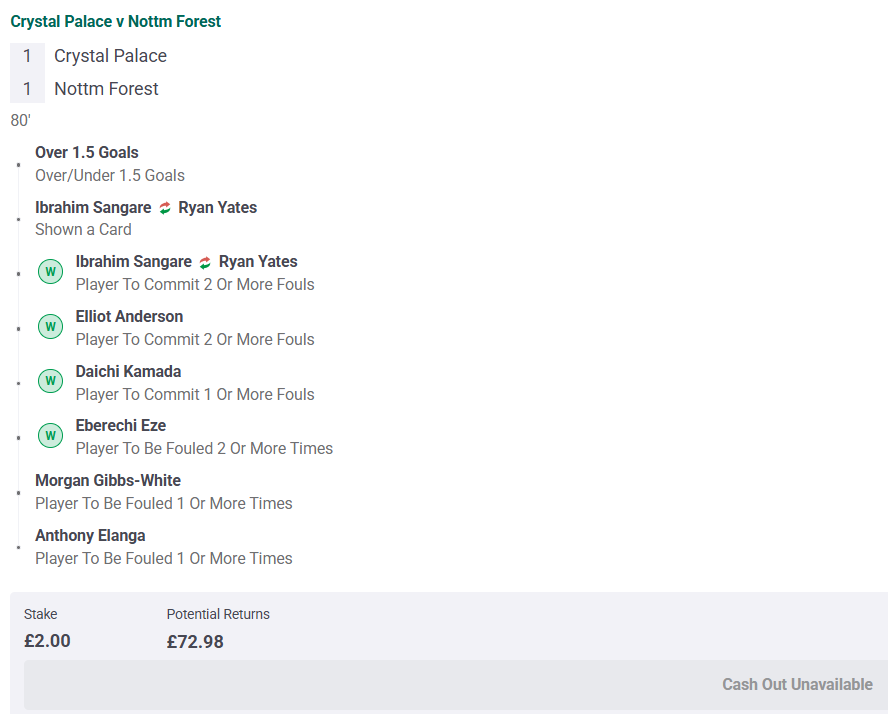The width and height of the screenshot is (888, 714).
Task: Select the Over 1.5 Goals selection
Action: coord(87,153)
